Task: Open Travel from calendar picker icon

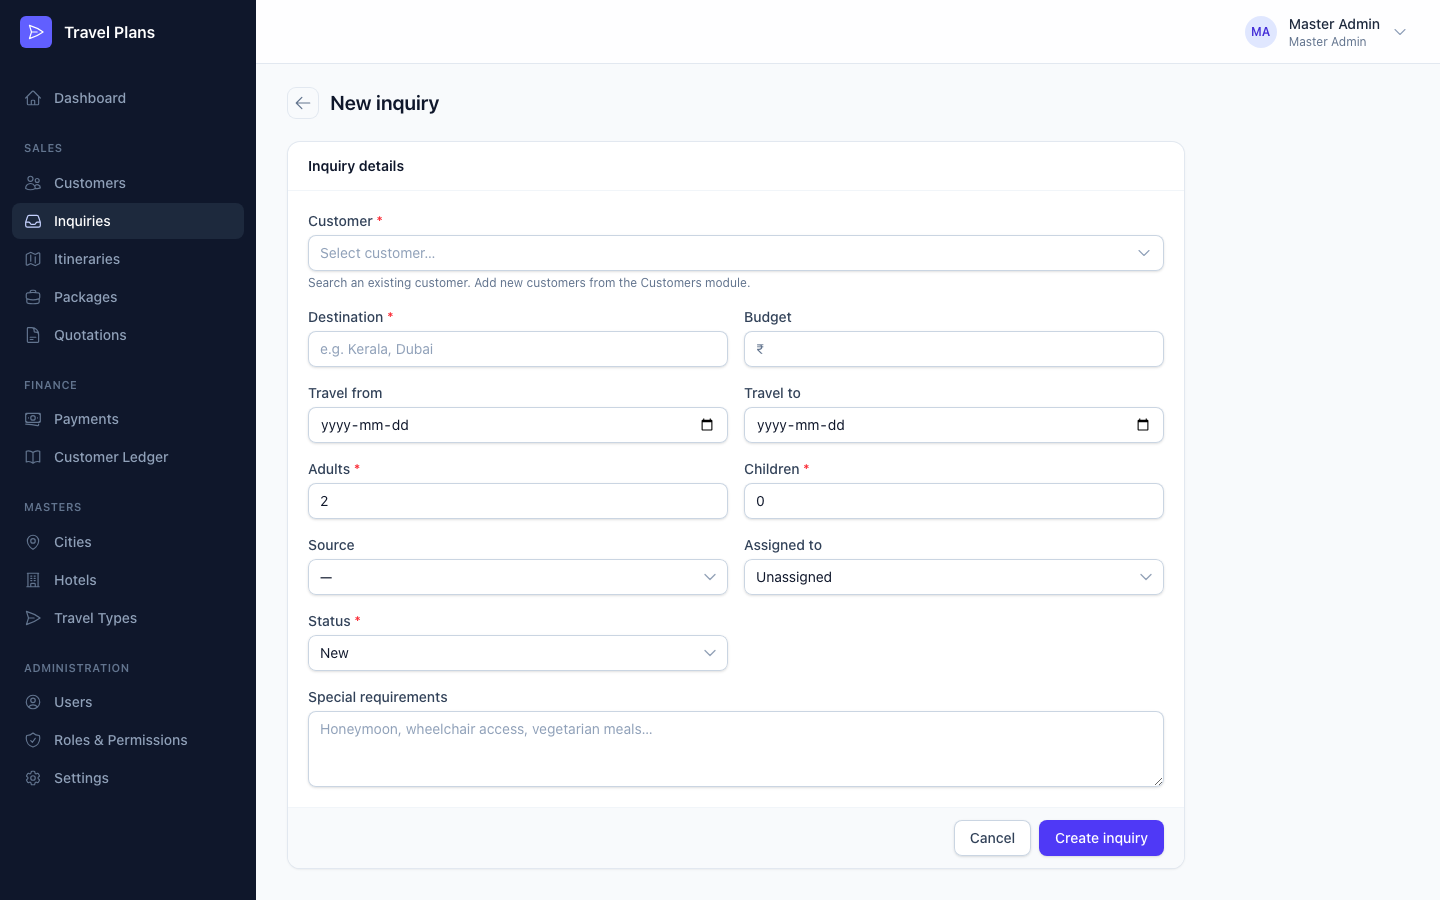Action: pos(707,425)
